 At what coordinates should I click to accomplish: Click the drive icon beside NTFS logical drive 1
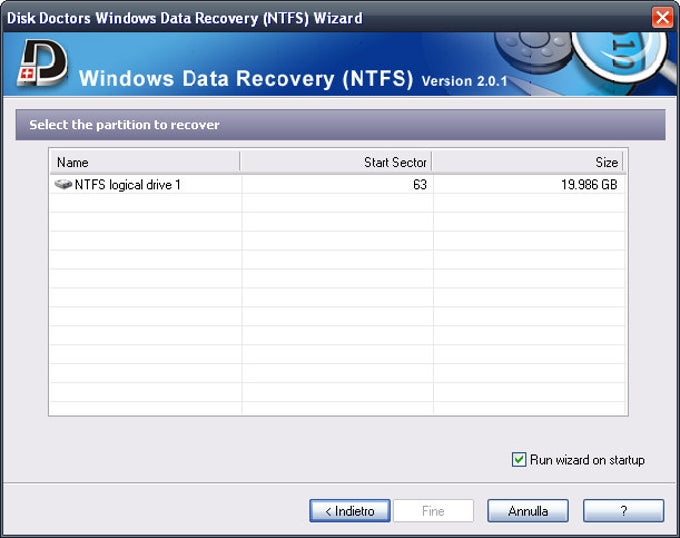click(63, 185)
